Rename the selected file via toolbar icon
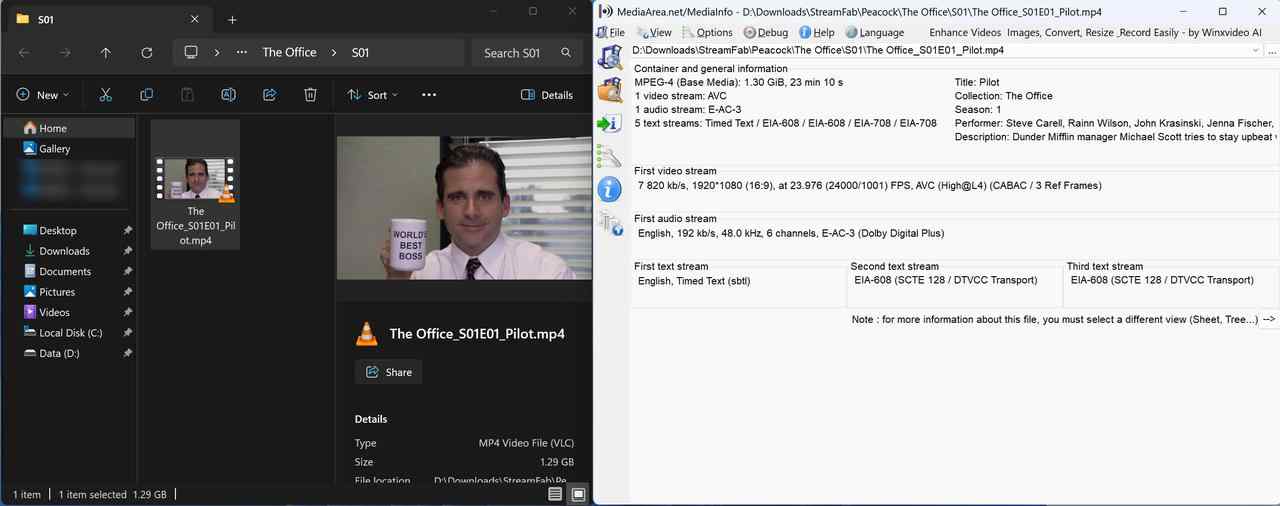The image size is (1280, 506). [x=228, y=94]
